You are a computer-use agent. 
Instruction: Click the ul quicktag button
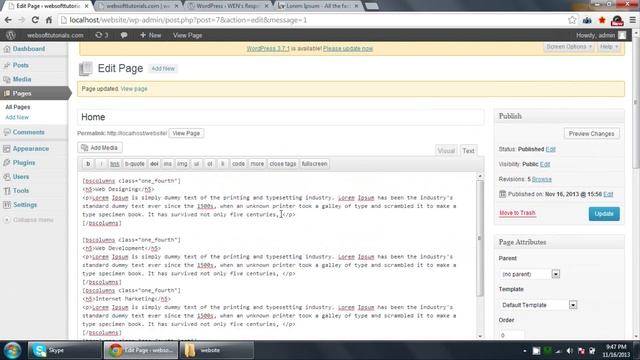coord(196,164)
